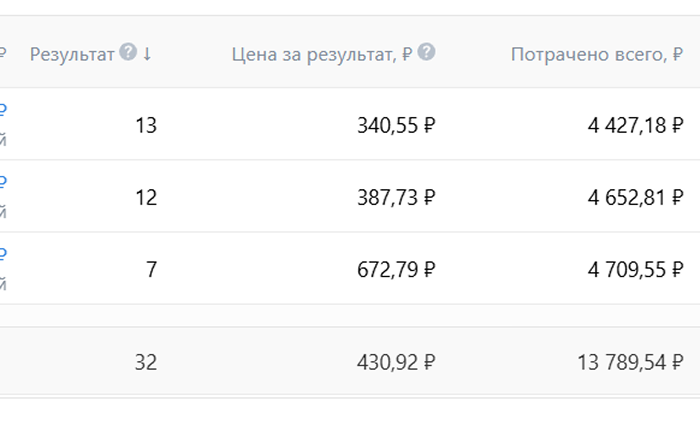This screenshot has width=700, height=423.
Task: Select the result cell showing 12
Action: tap(146, 197)
